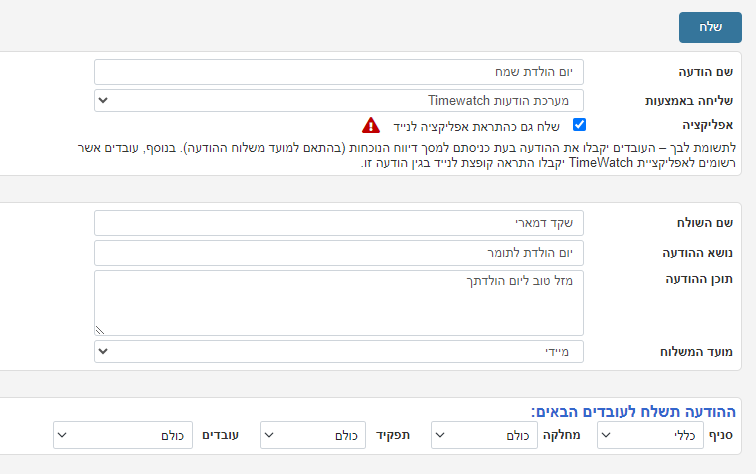756x474 pixels.
Task: Click the שם השולח sender name field
Action: [x=339, y=223]
